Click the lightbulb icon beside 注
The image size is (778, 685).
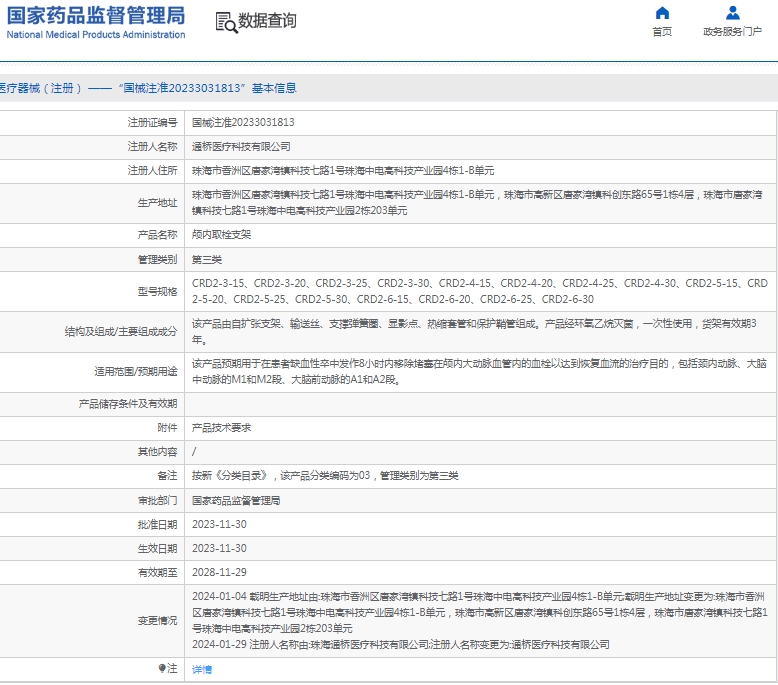162,668
